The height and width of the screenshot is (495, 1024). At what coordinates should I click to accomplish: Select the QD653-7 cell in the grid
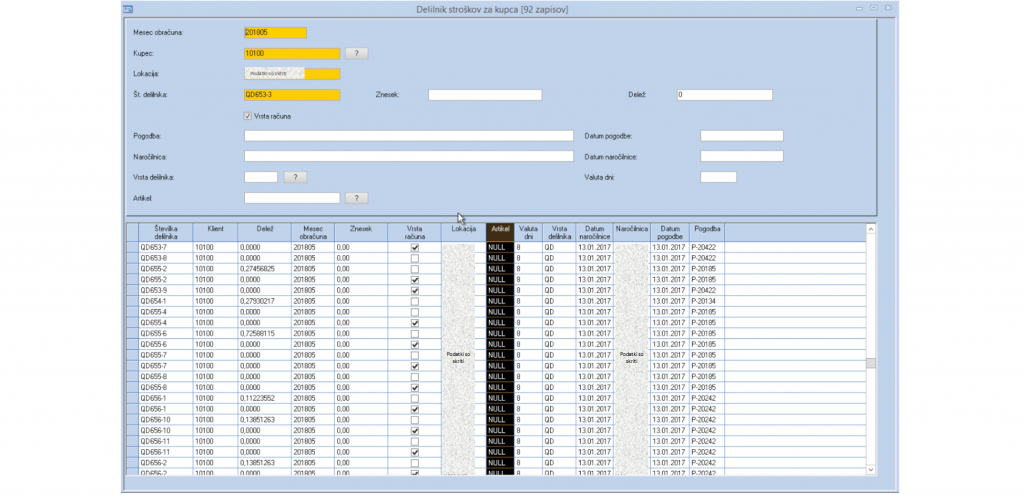[x=166, y=248]
